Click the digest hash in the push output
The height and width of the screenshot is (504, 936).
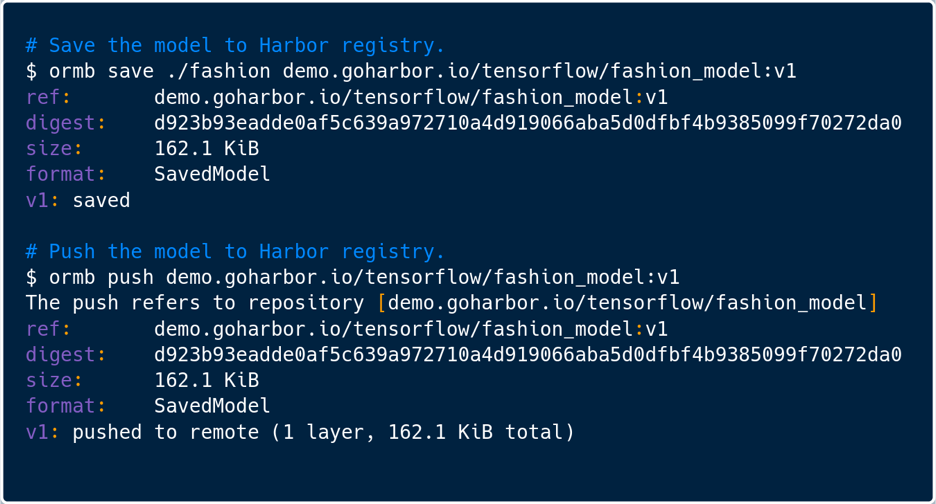(x=527, y=355)
